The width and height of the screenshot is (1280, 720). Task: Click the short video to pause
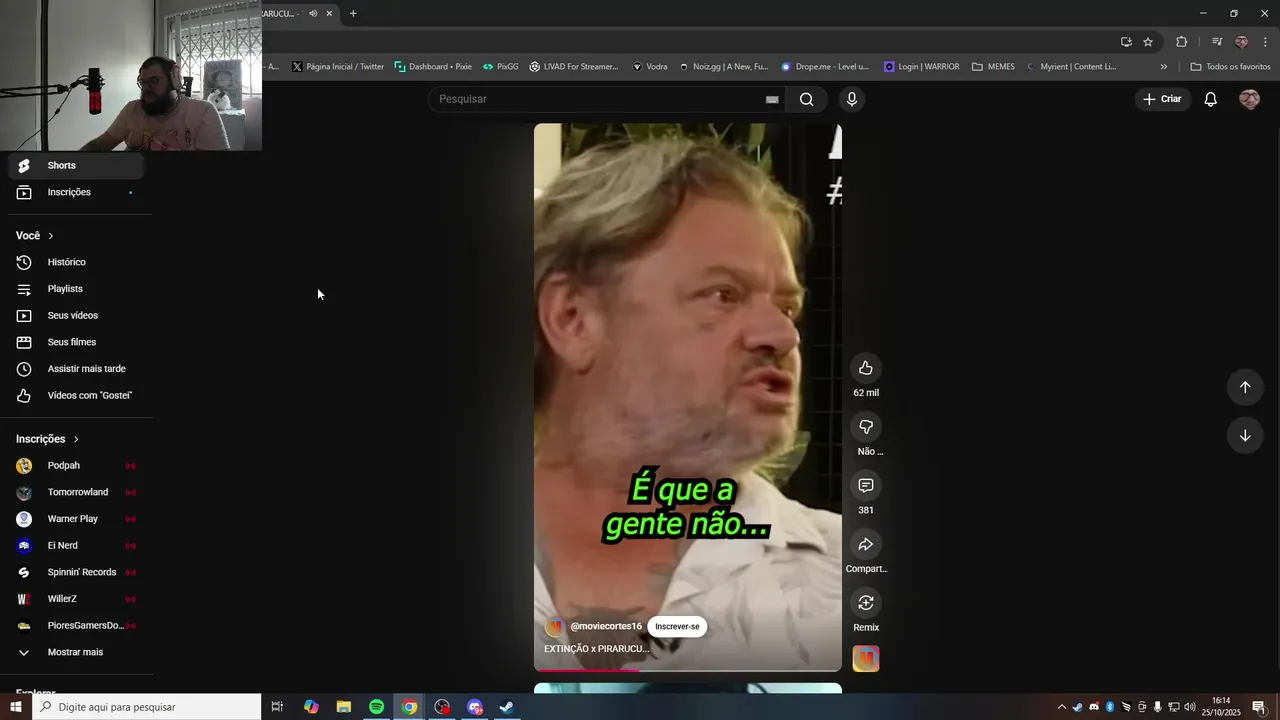click(x=688, y=397)
